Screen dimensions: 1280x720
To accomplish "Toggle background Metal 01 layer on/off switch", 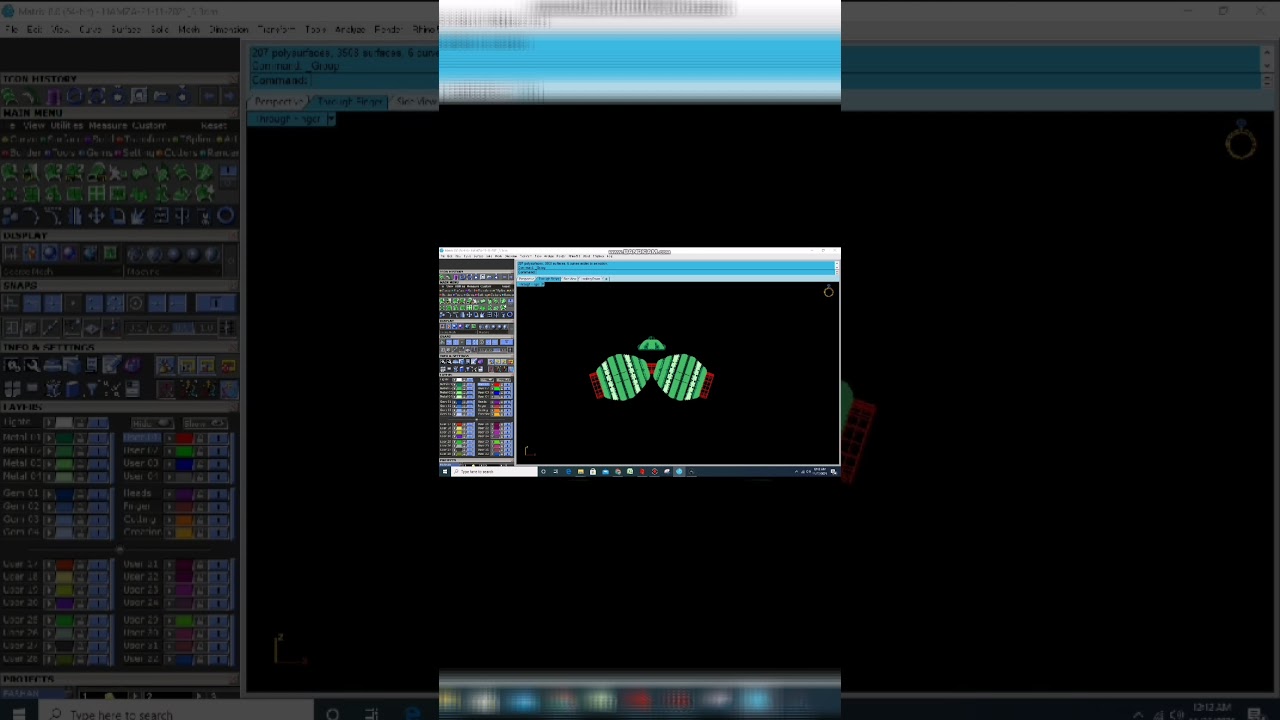I will pyautogui.click(x=98, y=437).
